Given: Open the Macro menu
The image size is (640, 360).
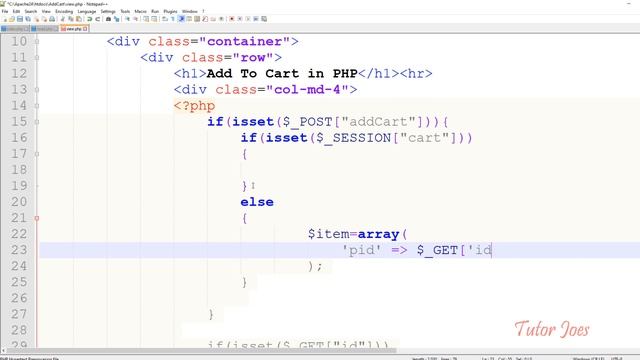Looking at the screenshot, I should (x=140, y=11).
